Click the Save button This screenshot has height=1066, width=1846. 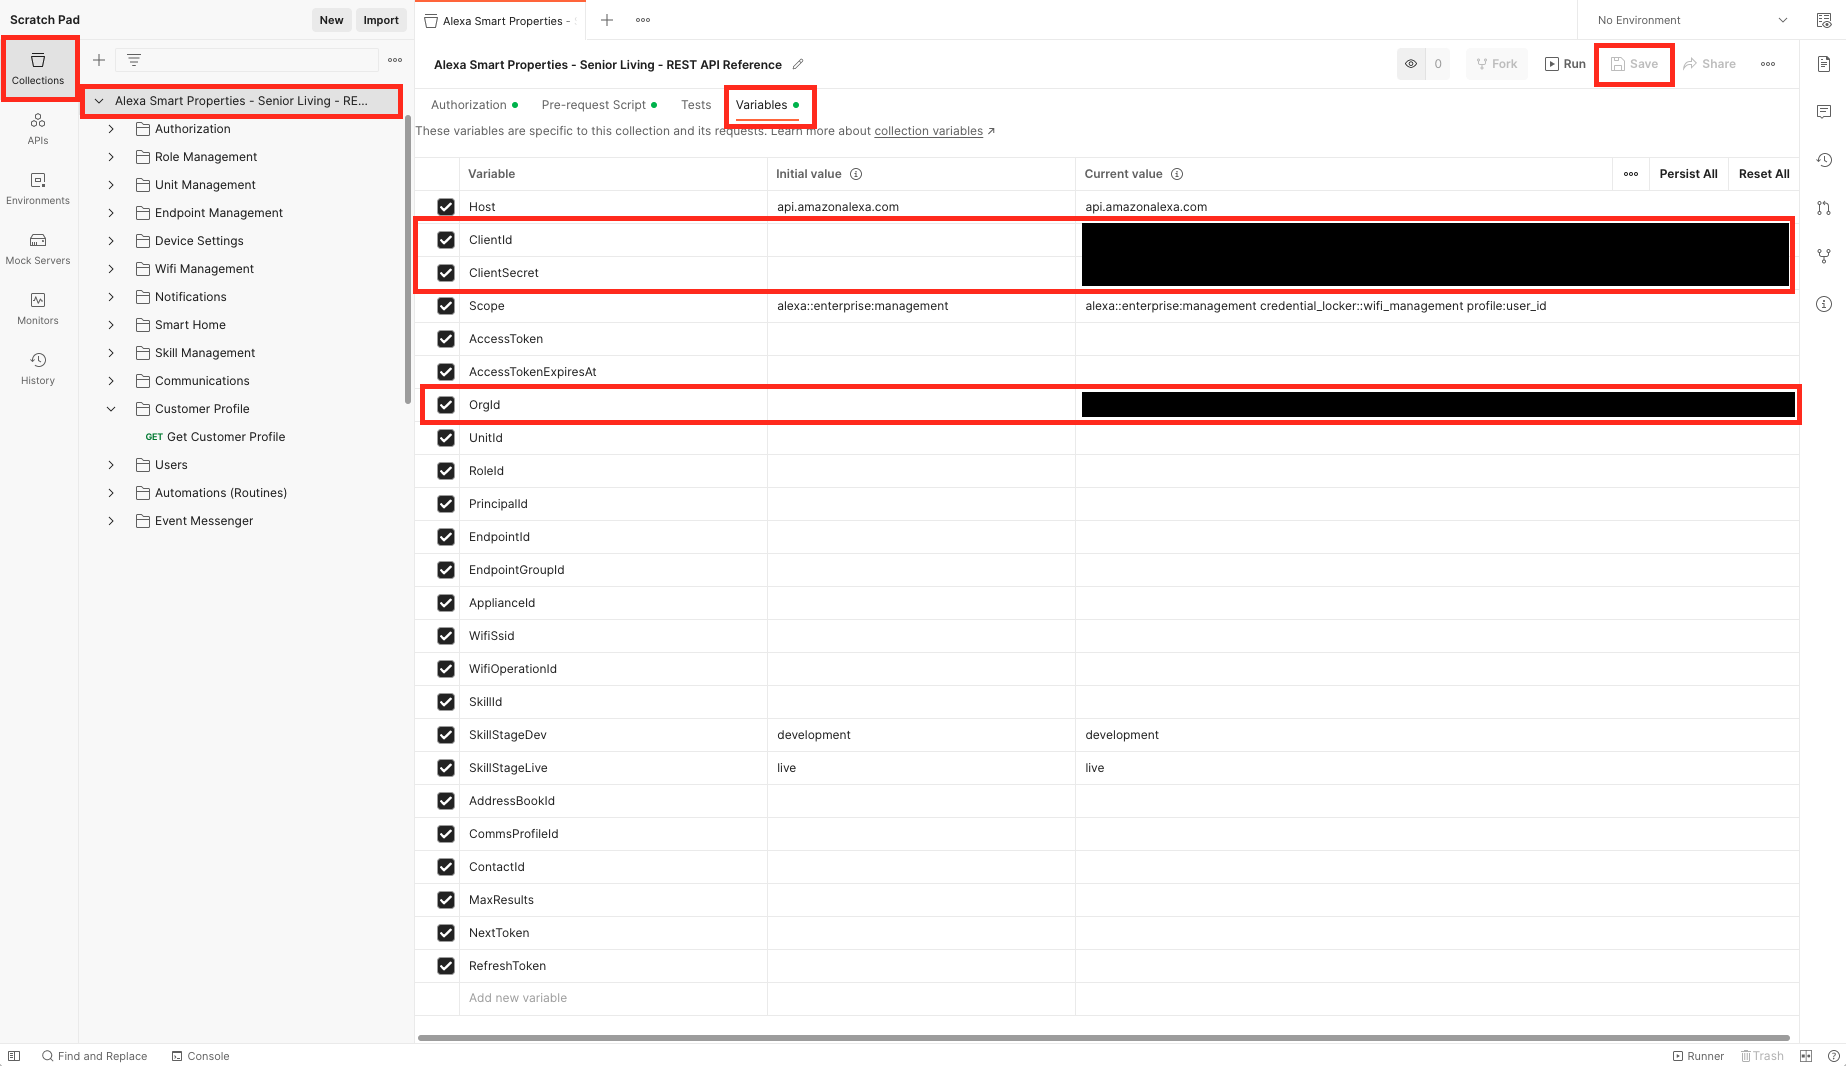(1634, 64)
